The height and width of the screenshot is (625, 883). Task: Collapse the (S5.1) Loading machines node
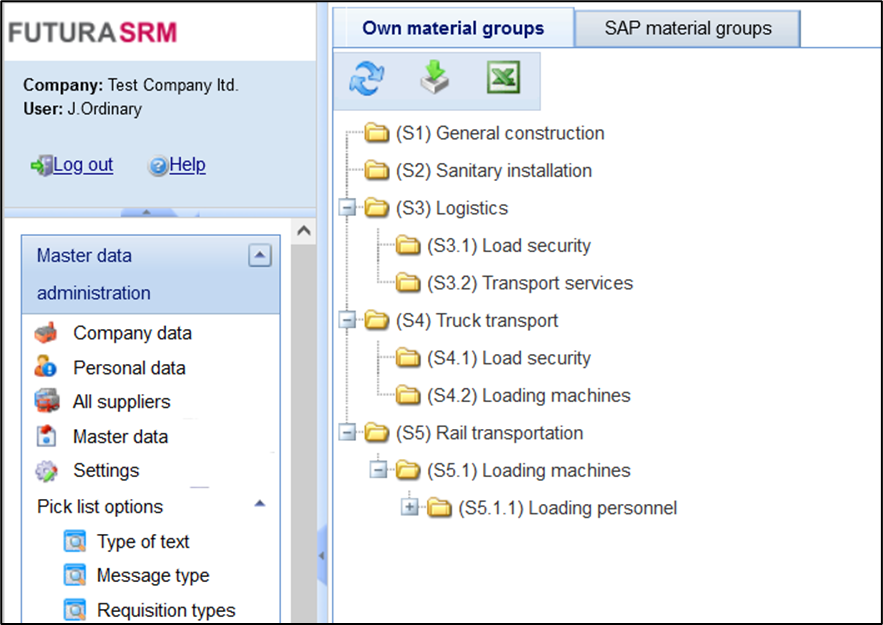[378, 470]
